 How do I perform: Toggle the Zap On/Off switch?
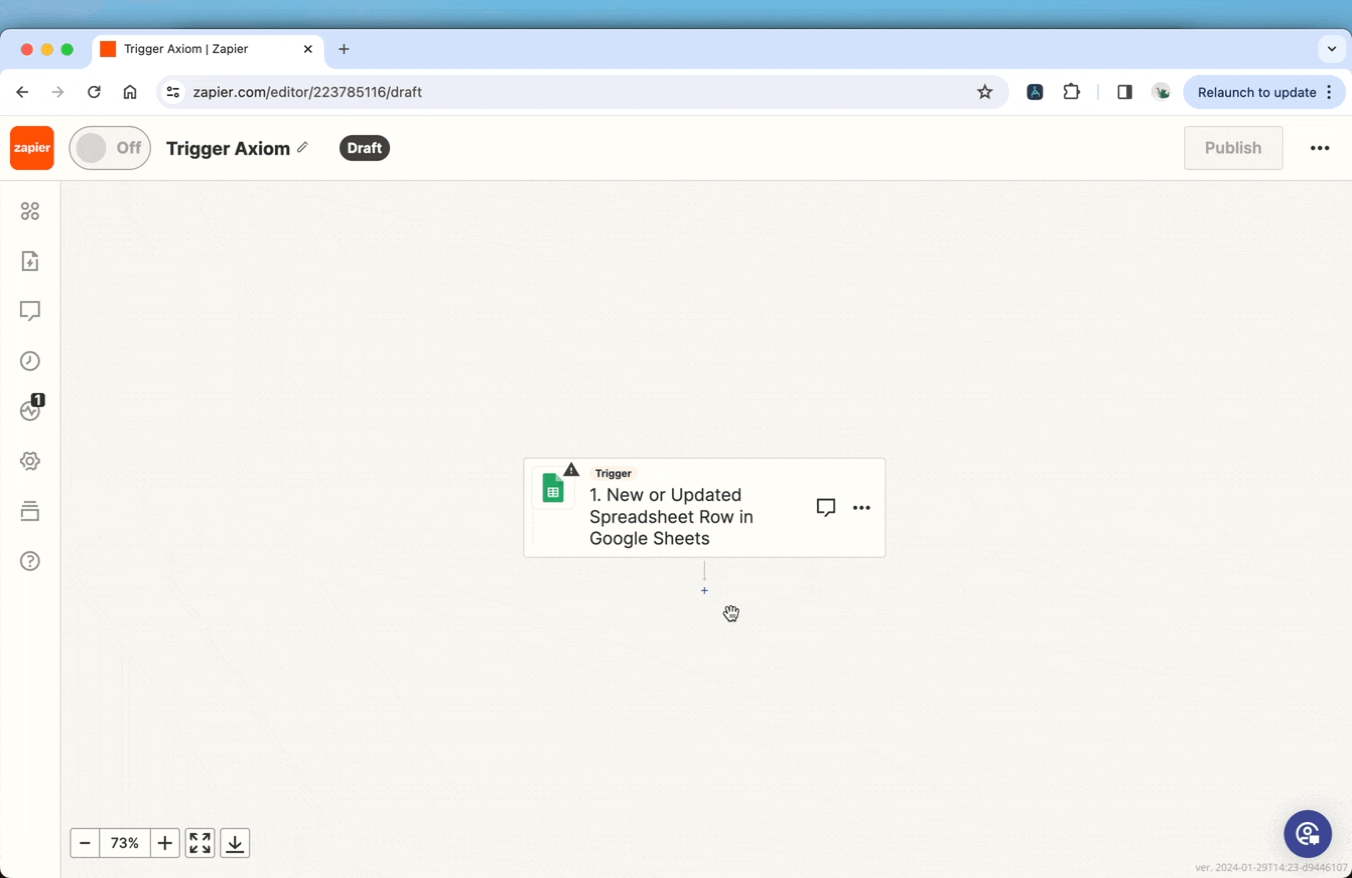[x=110, y=148]
